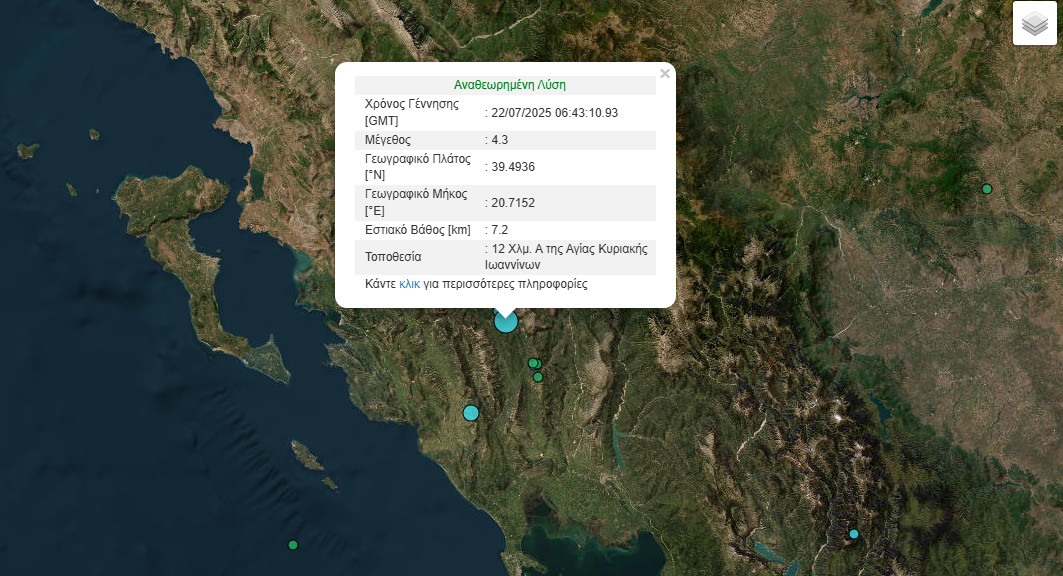The width and height of the screenshot is (1063, 576).
Task: Open the map layers switcher
Action: tap(1034, 24)
